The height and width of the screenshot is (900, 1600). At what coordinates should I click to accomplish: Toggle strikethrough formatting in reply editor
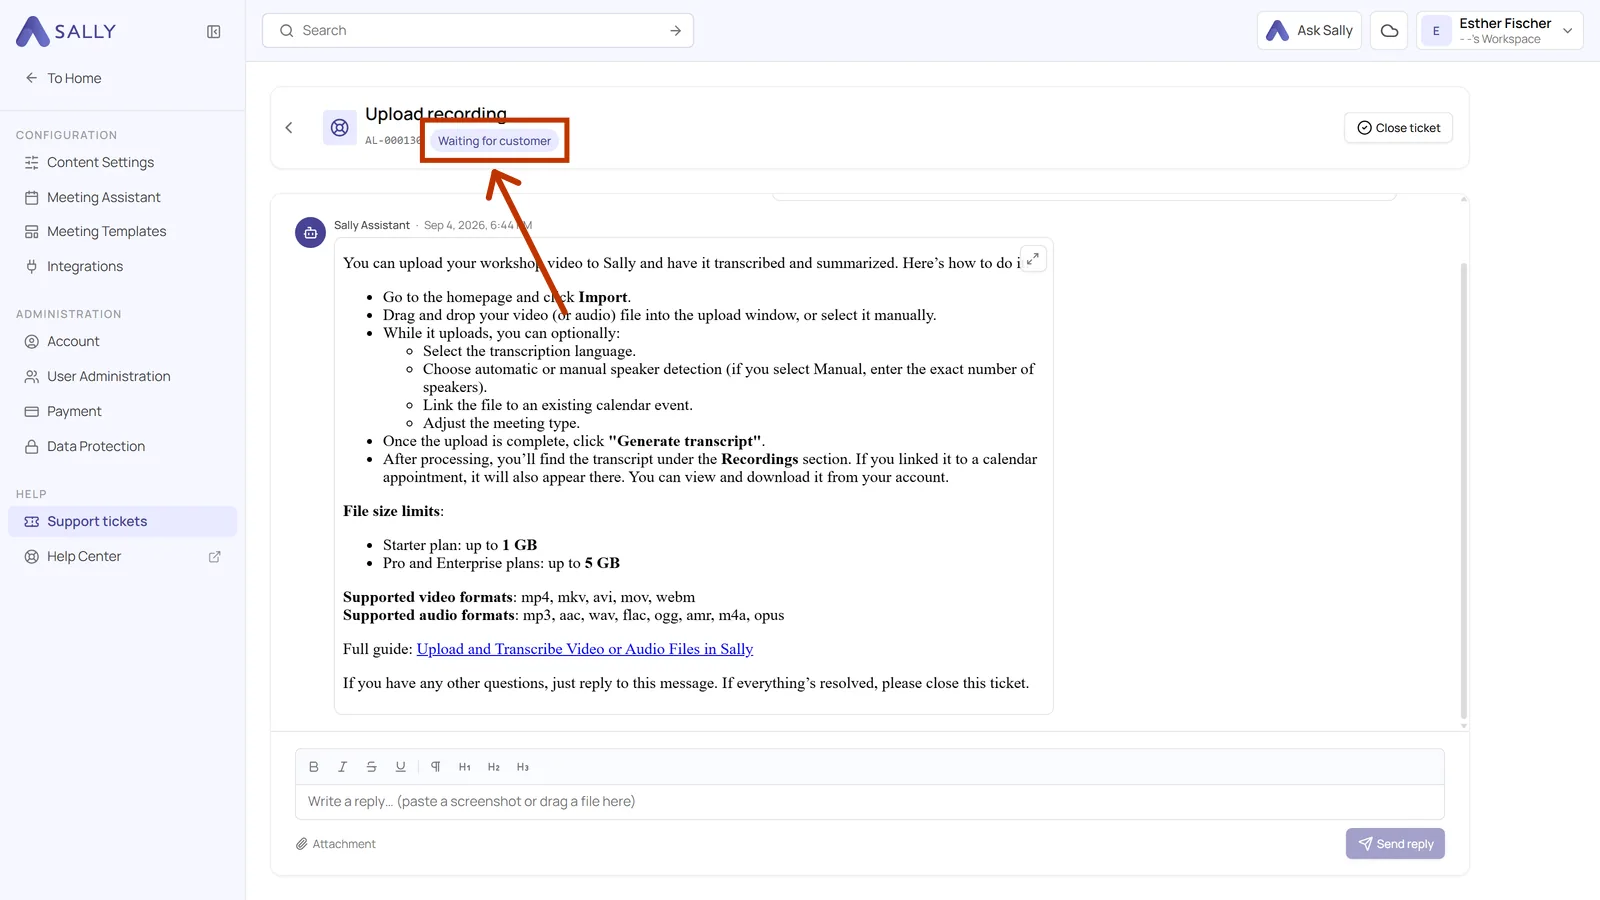click(x=371, y=767)
